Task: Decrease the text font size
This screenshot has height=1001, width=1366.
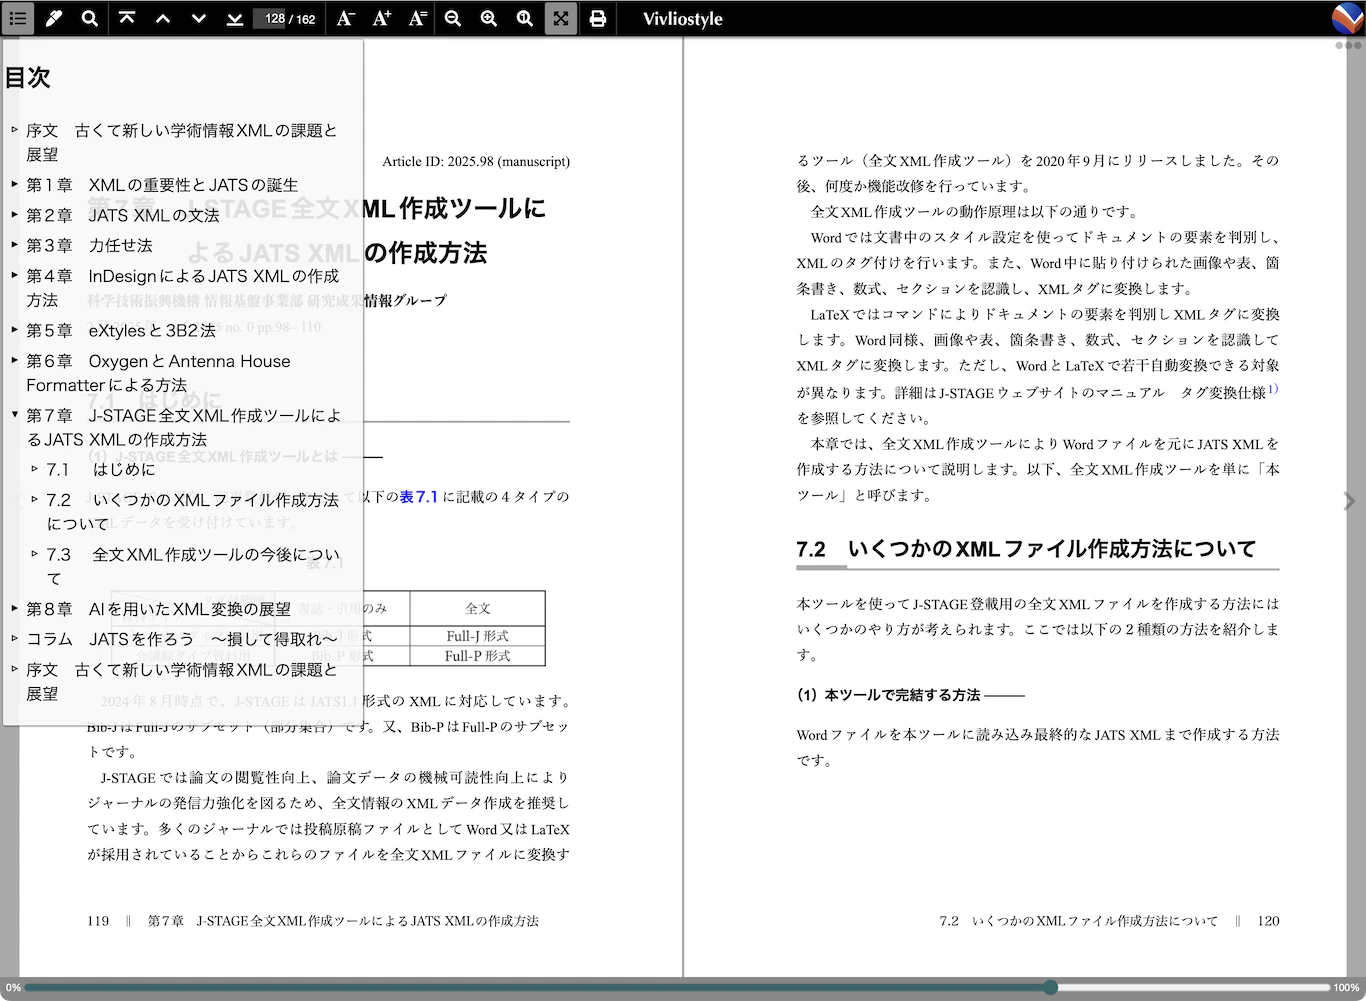Action: (x=345, y=18)
